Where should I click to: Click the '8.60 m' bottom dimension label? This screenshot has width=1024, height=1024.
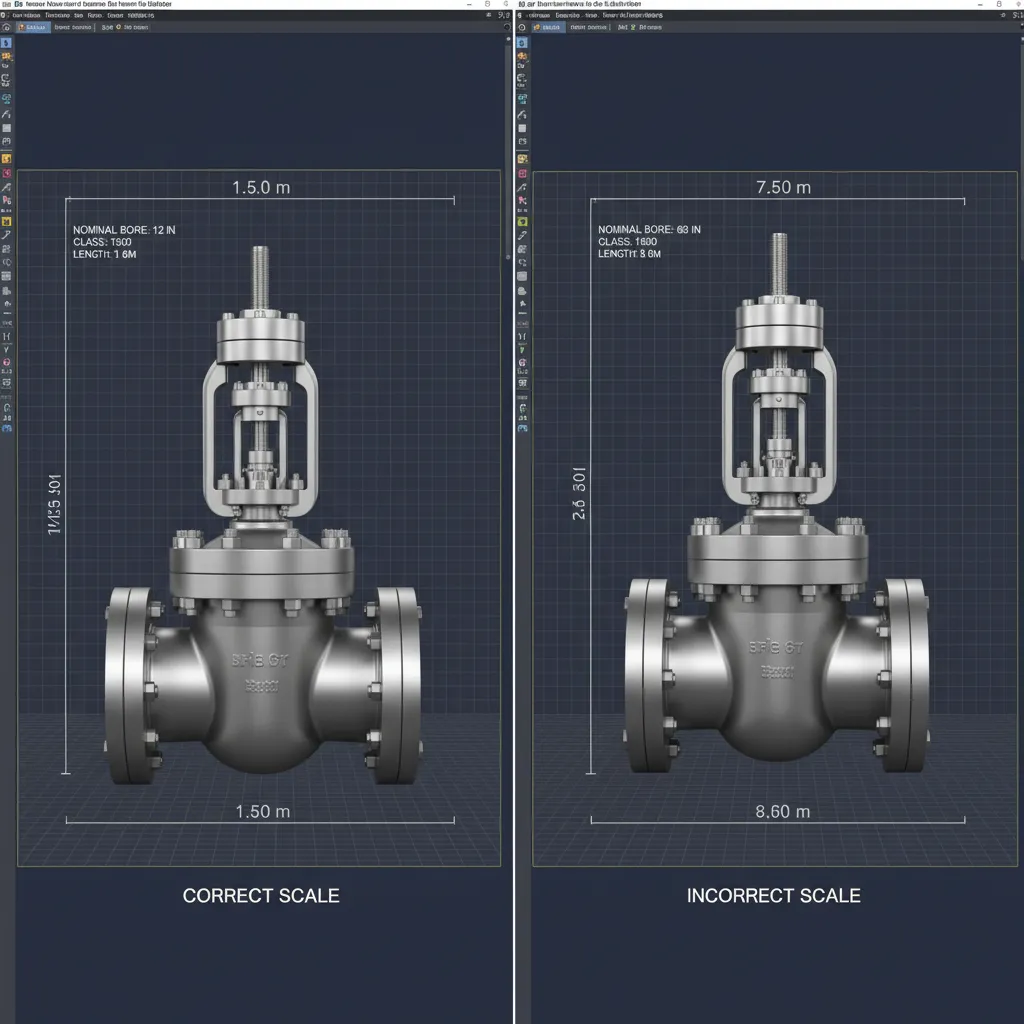coord(782,811)
